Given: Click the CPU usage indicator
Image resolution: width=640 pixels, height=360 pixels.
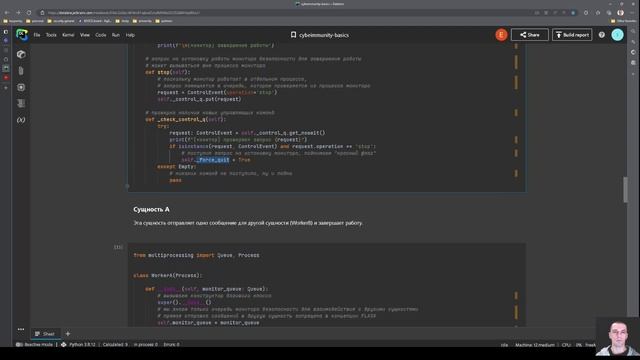Looking at the screenshot, I should click(572, 345).
